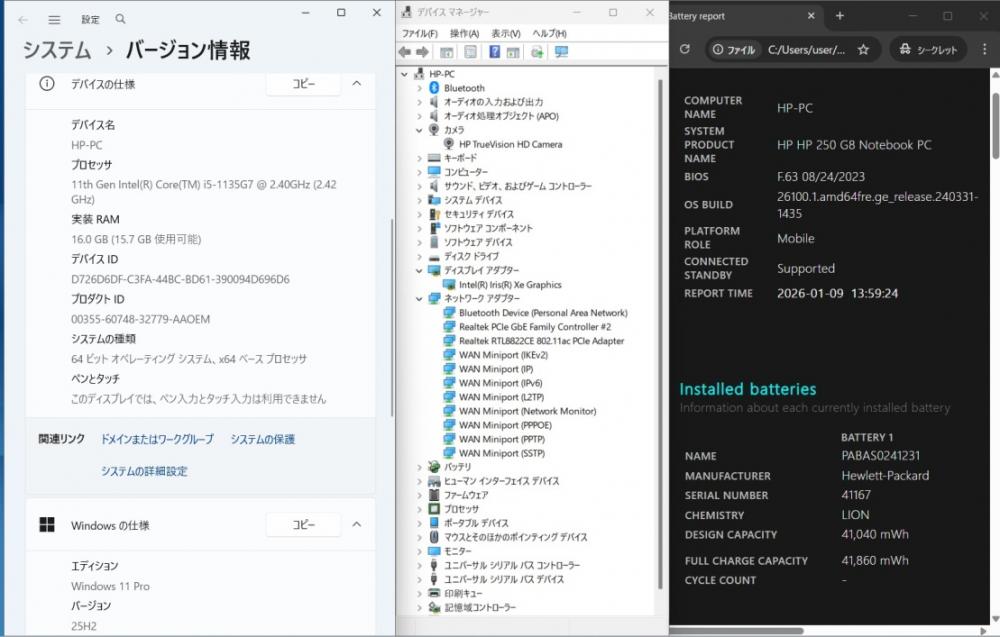1000x637 pixels.
Task: Open the 表示(V) menu
Action: pos(506,33)
